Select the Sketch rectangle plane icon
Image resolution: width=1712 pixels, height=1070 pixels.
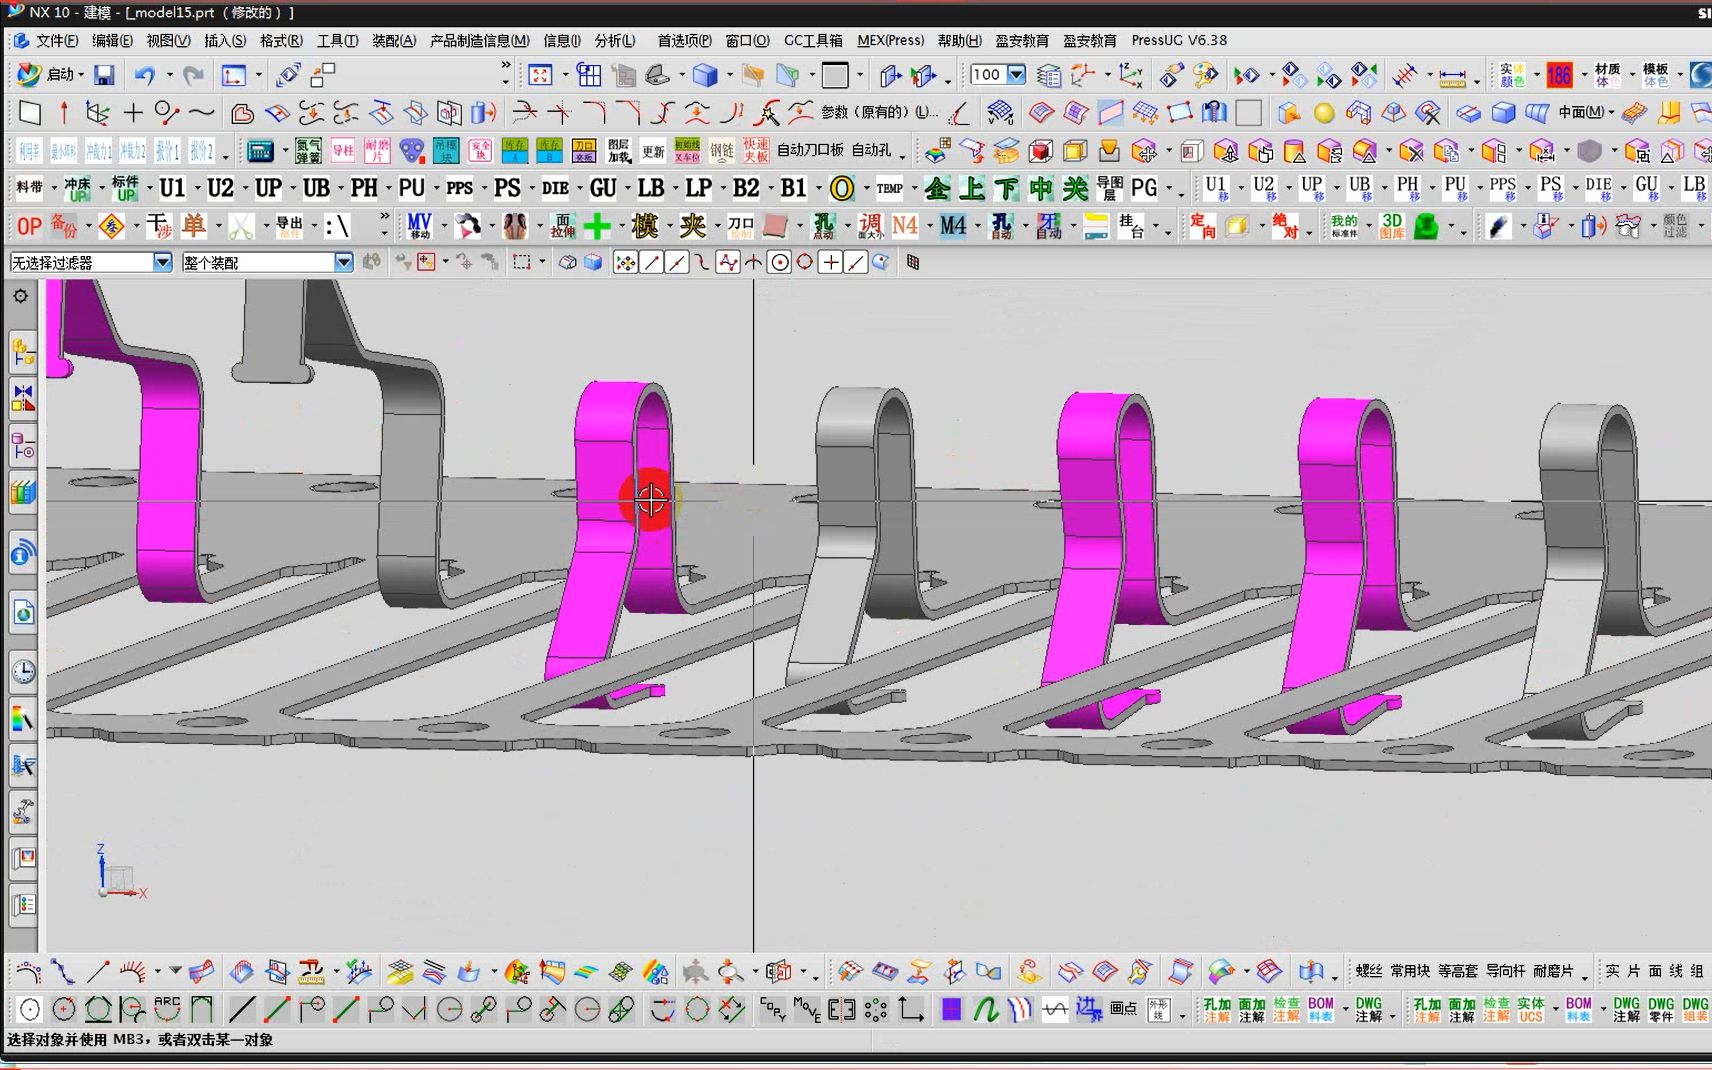[x=30, y=113]
